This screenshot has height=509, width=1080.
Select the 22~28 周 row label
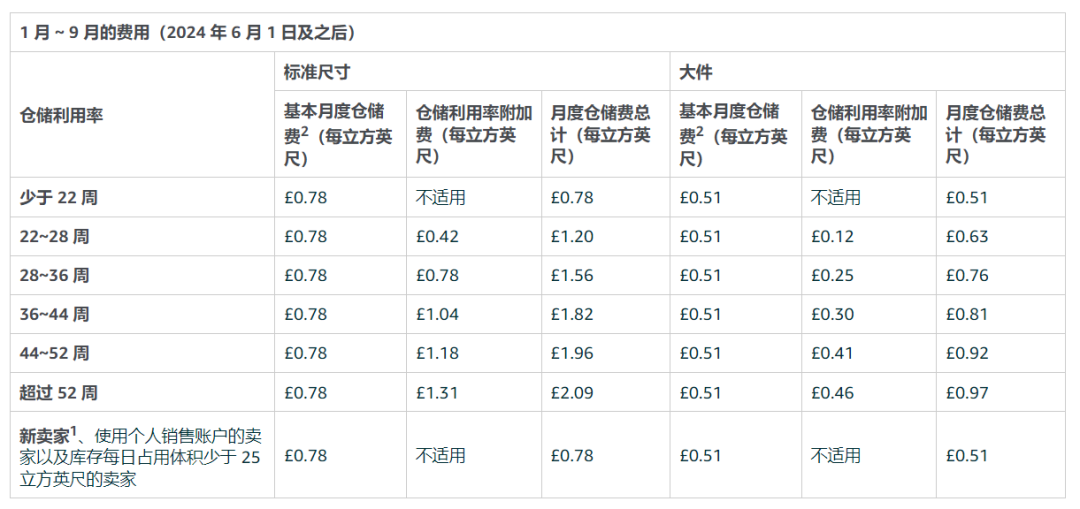tap(55, 237)
